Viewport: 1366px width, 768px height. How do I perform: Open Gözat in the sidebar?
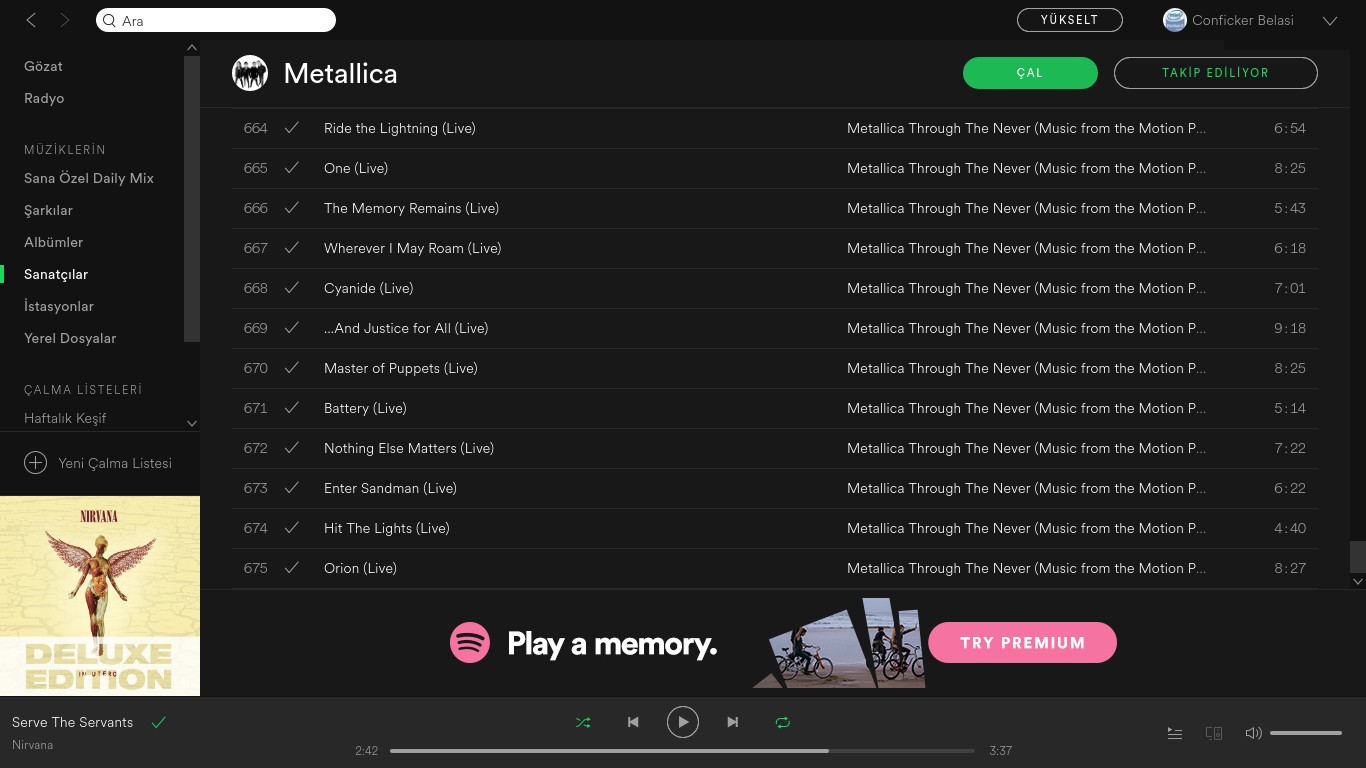43,66
